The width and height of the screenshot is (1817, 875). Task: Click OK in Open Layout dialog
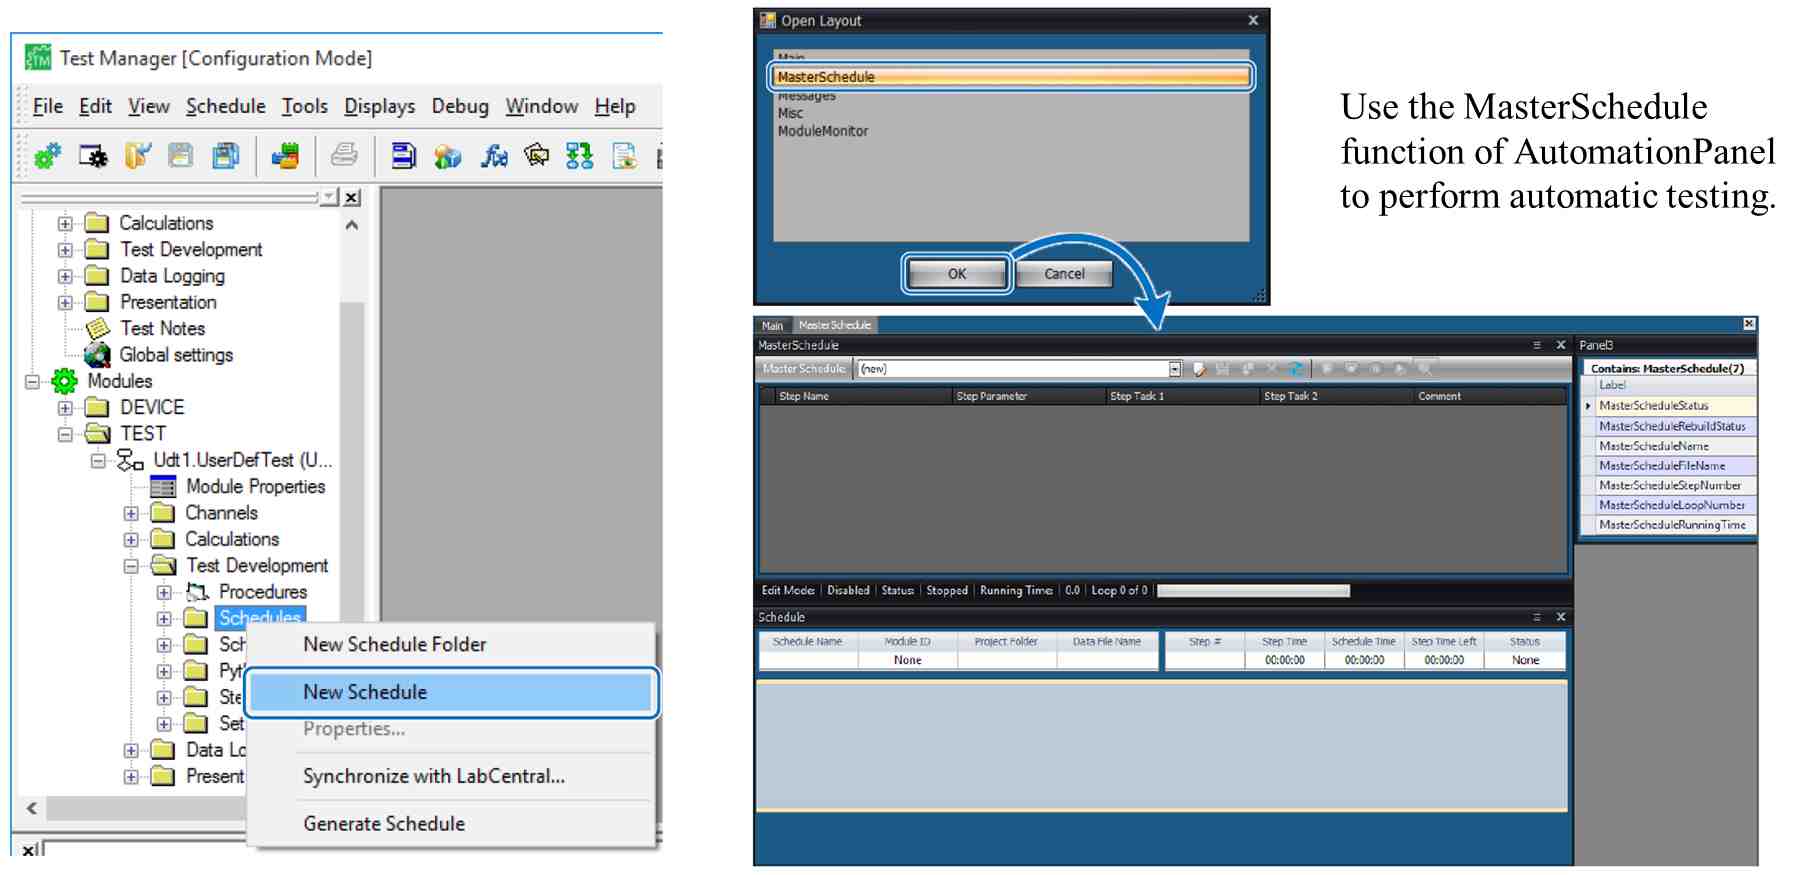click(957, 274)
